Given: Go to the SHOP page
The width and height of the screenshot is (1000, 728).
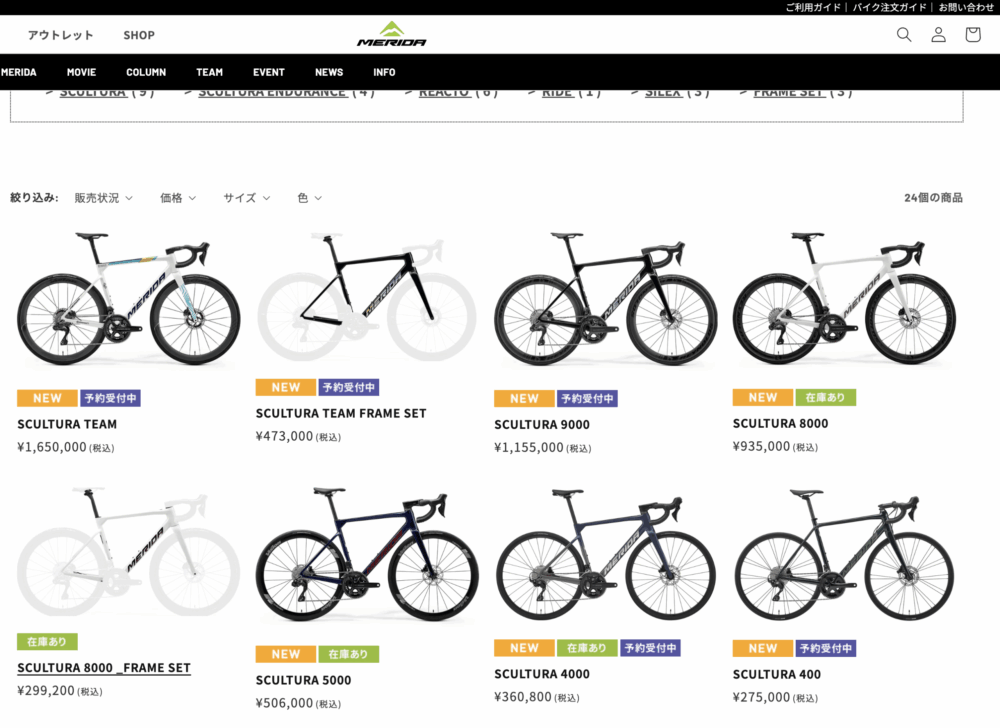Looking at the screenshot, I should (x=139, y=35).
